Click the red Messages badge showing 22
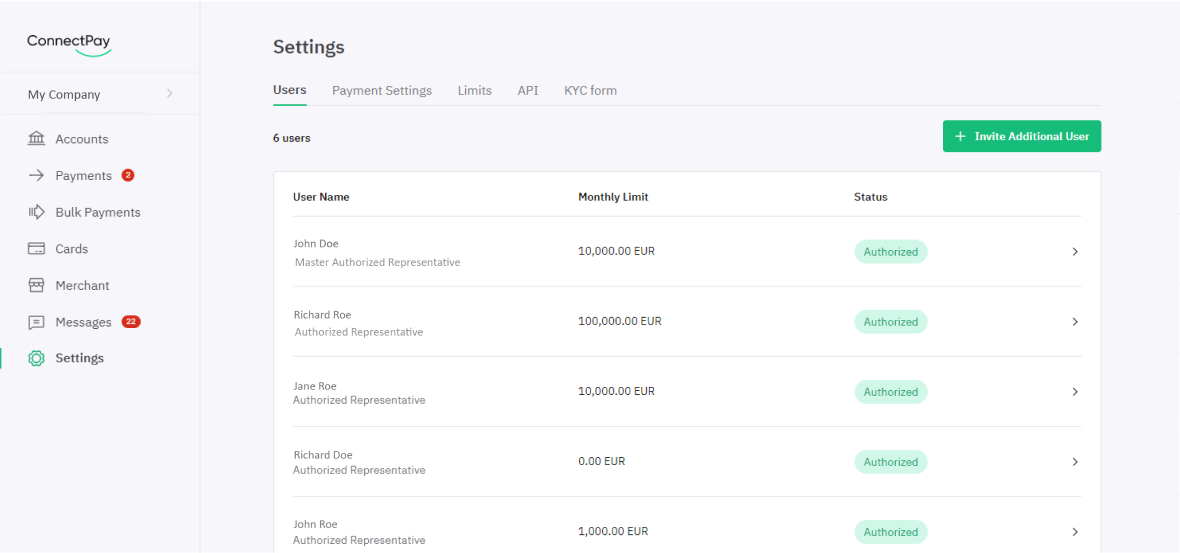The width and height of the screenshot is (1180, 553). point(131,321)
